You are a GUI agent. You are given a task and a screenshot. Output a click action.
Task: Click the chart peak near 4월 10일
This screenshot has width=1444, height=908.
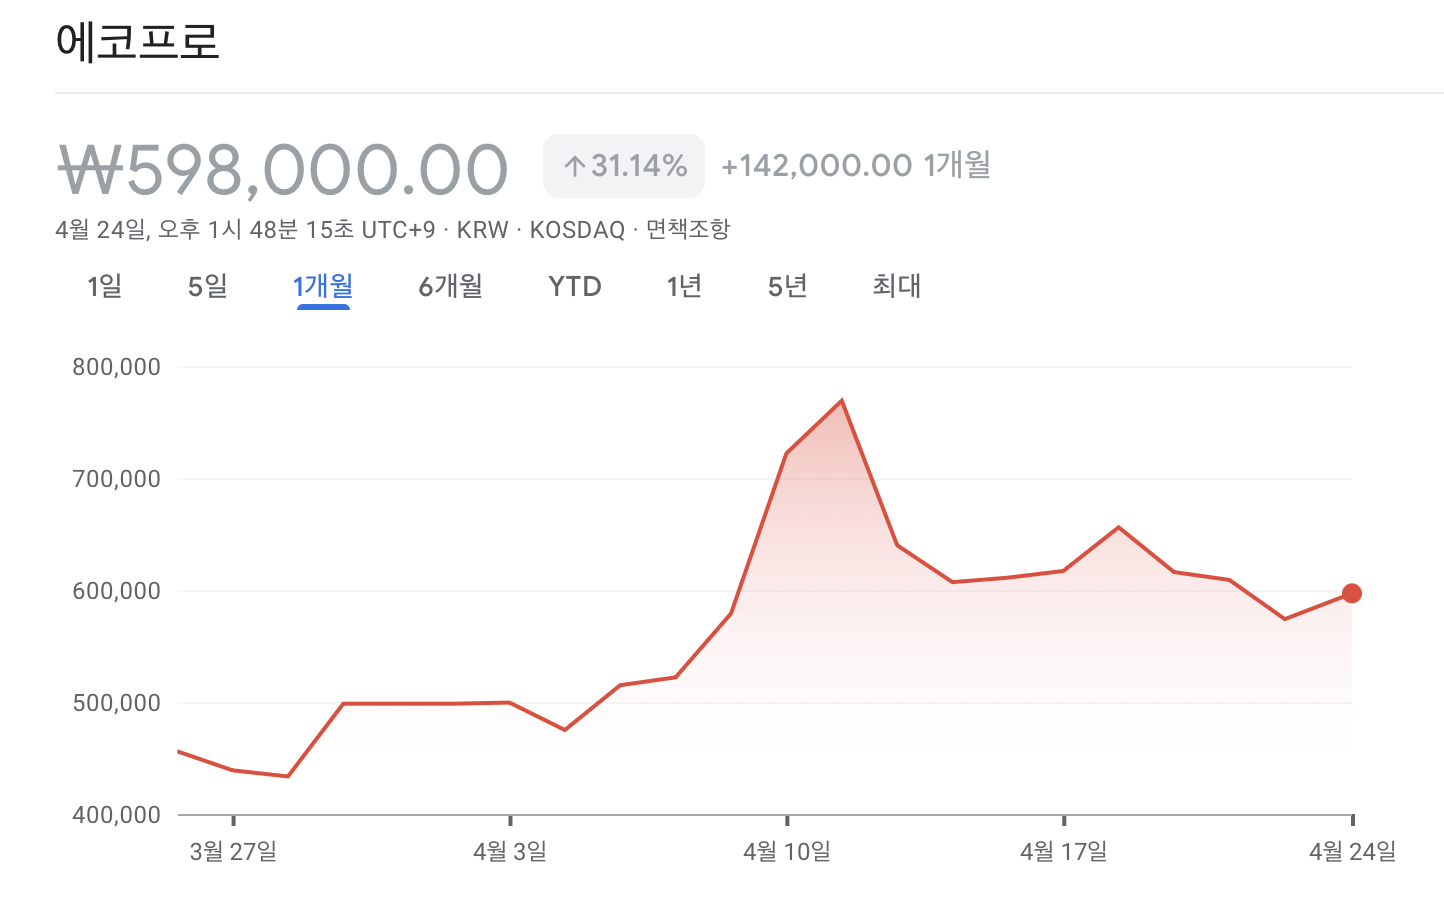(x=842, y=399)
